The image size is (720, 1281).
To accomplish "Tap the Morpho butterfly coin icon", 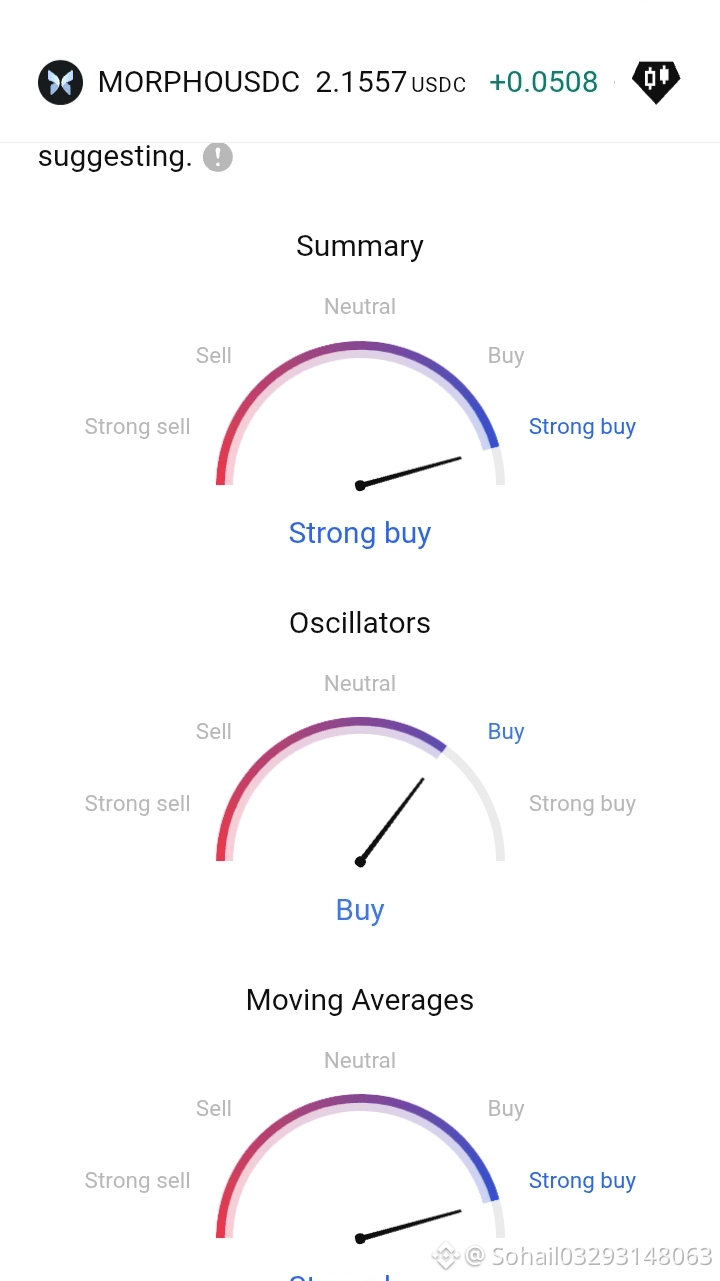I will tap(60, 82).
